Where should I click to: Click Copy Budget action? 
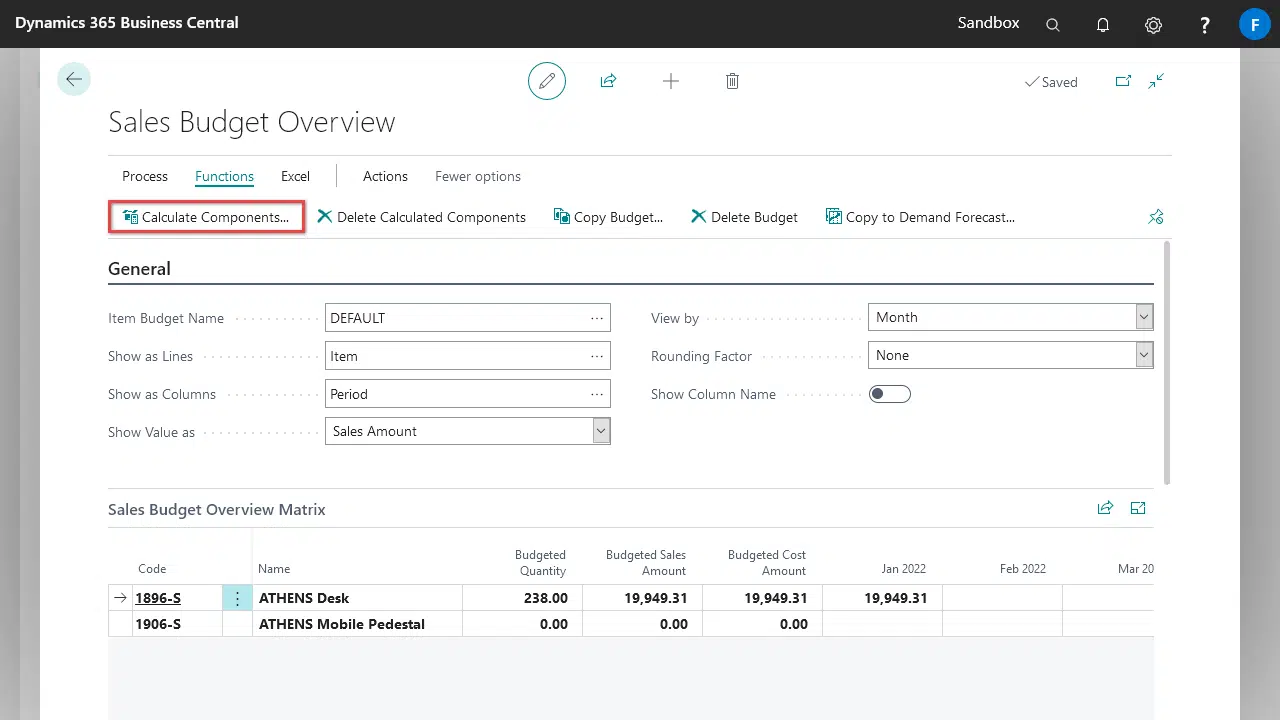[608, 217]
